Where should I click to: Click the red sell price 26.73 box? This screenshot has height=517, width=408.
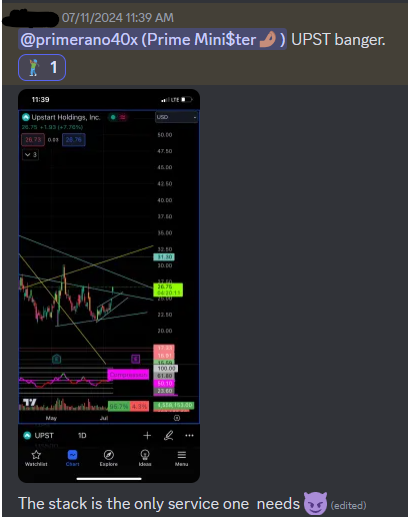click(33, 140)
